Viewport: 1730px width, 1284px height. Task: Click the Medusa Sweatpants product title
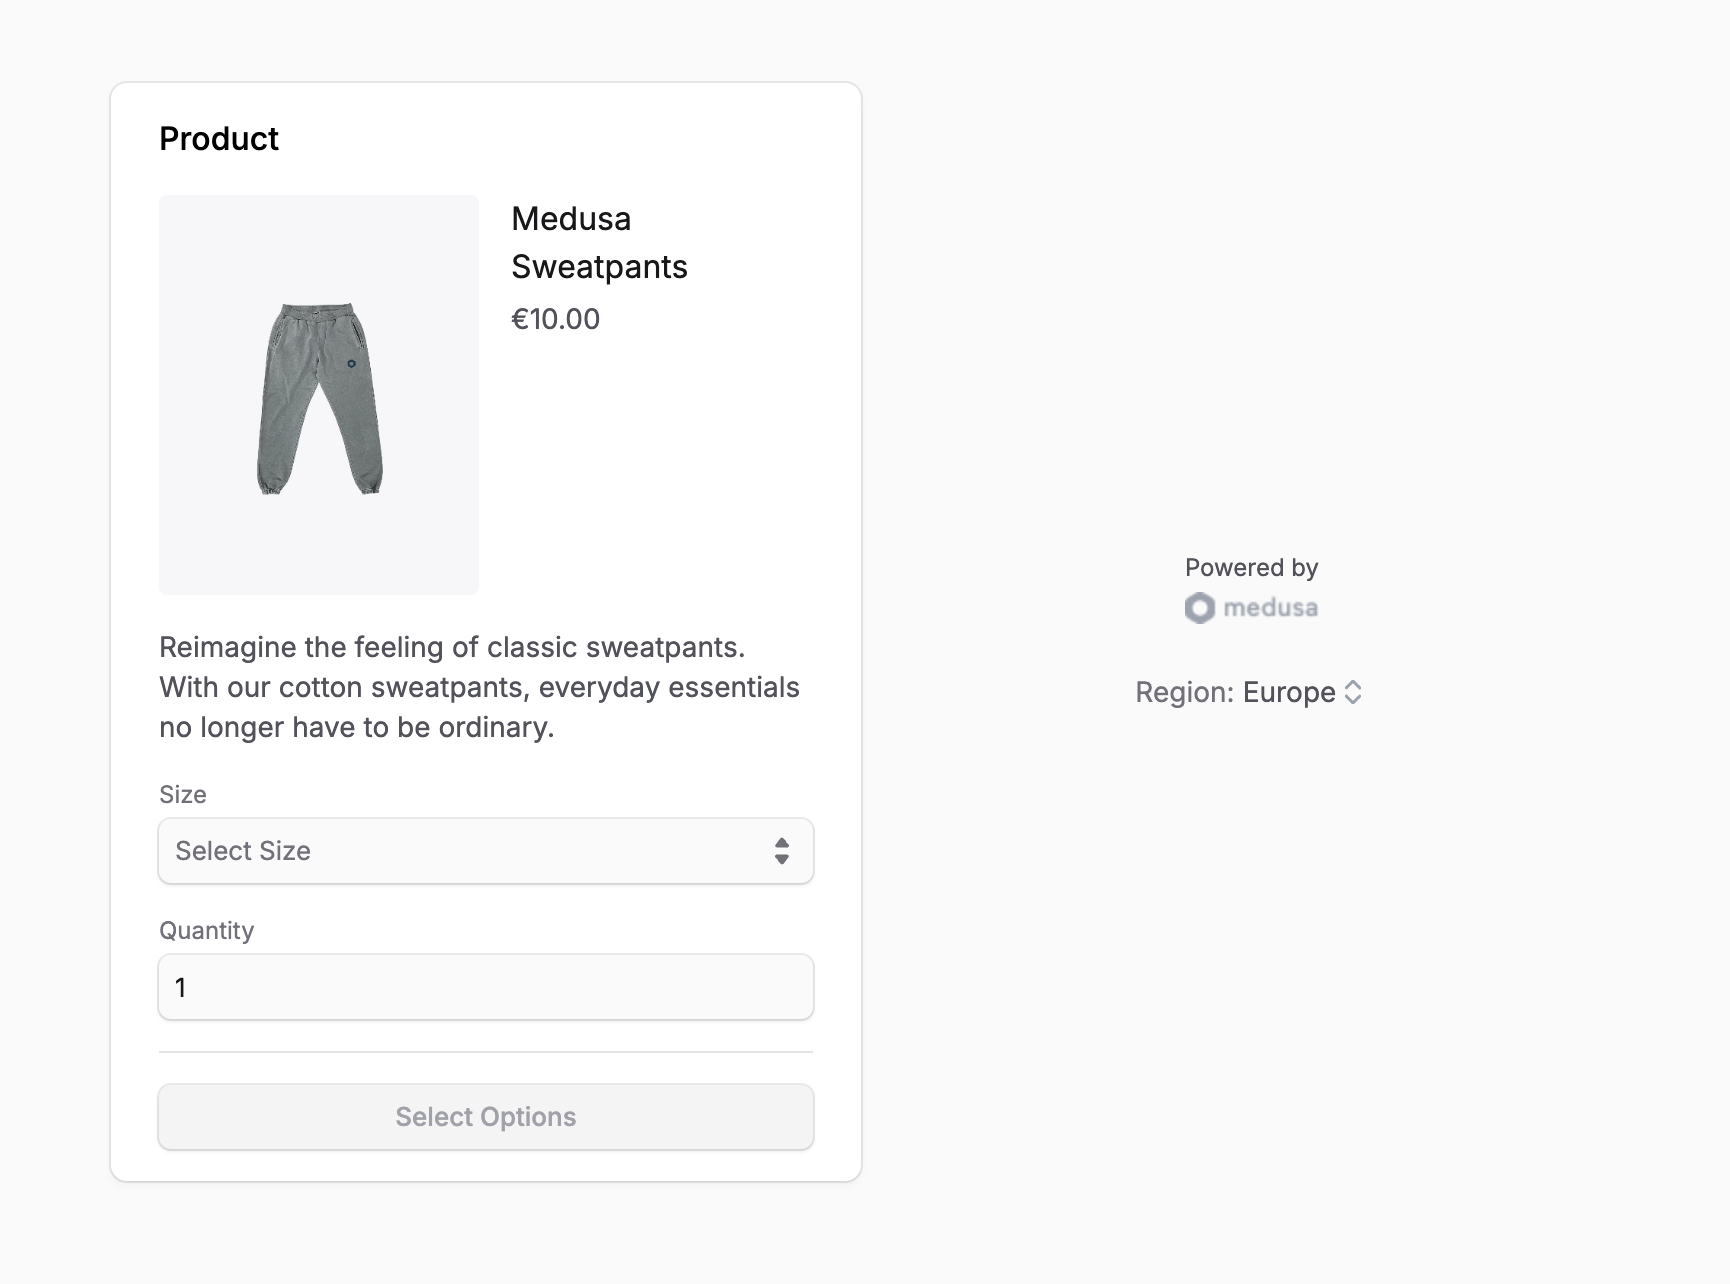pyautogui.click(x=599, y=242)
